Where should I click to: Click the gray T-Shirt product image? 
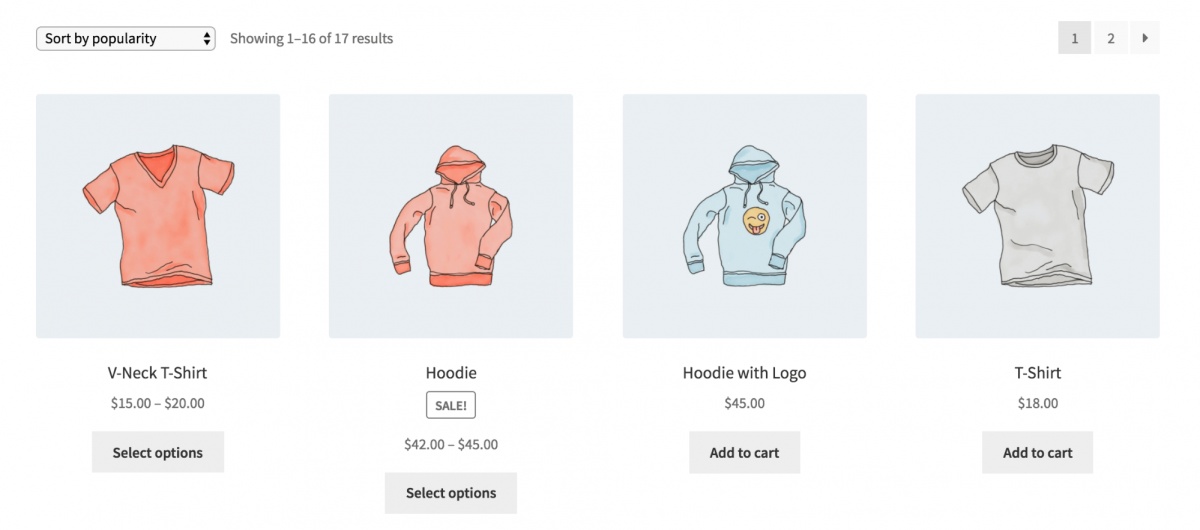1037,216
